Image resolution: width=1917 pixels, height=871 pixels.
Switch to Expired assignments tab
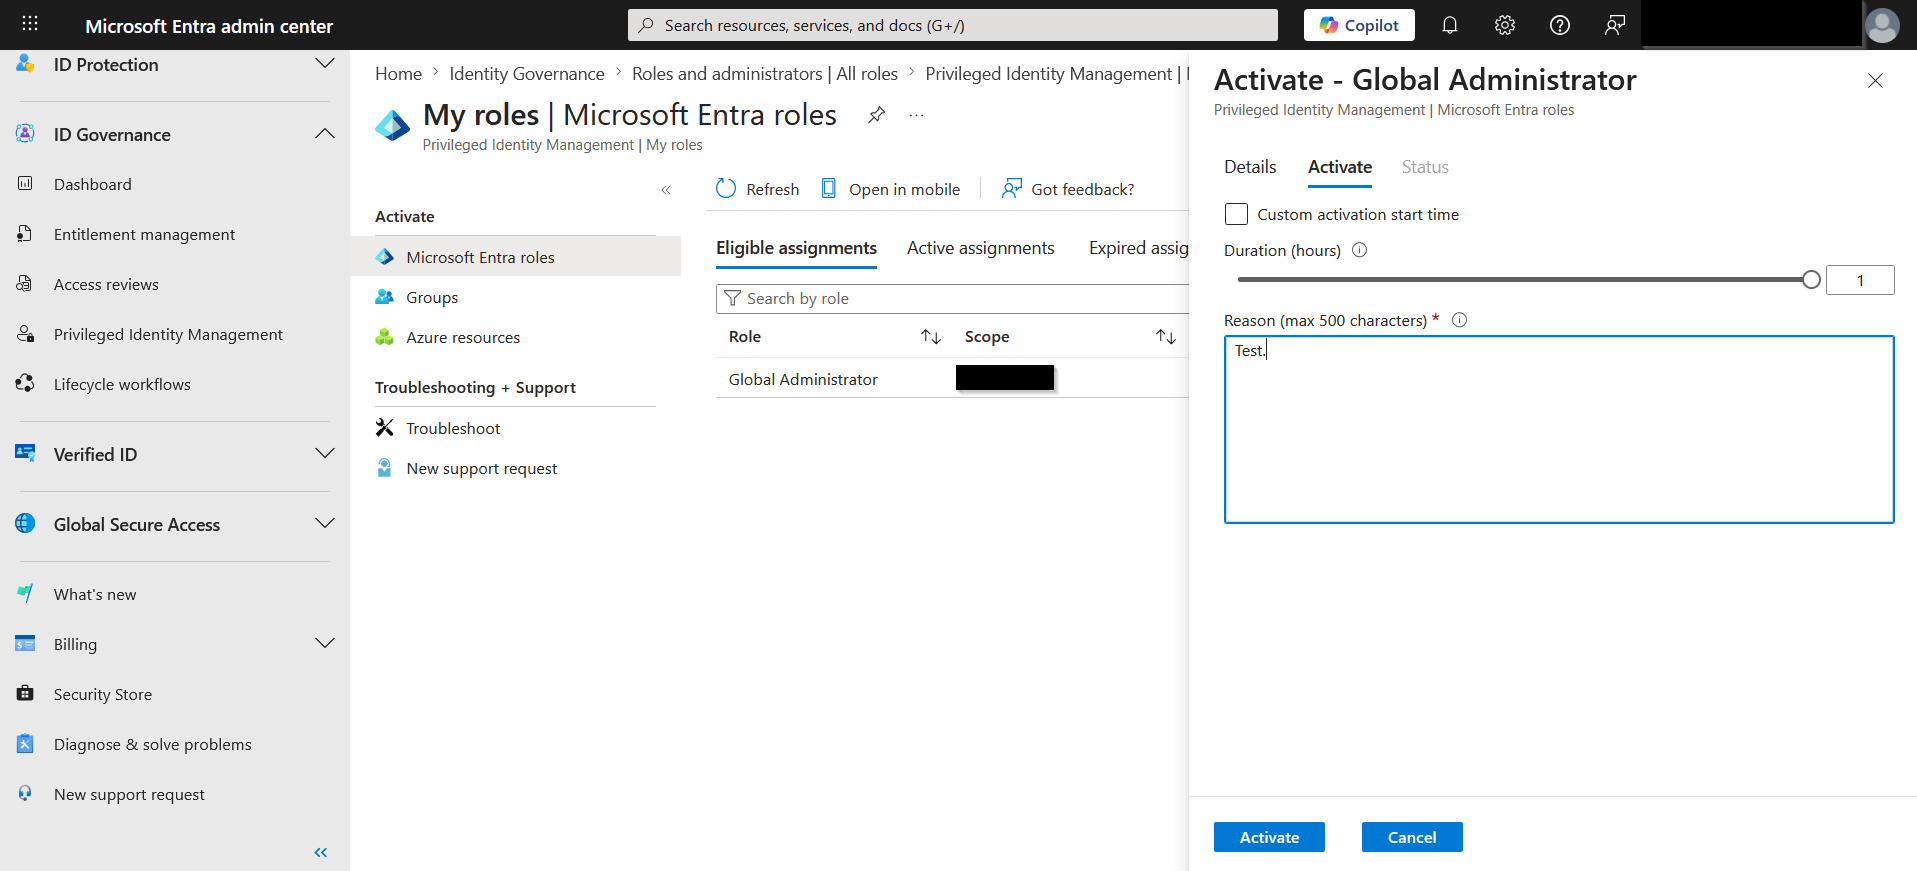(1138, 248)
